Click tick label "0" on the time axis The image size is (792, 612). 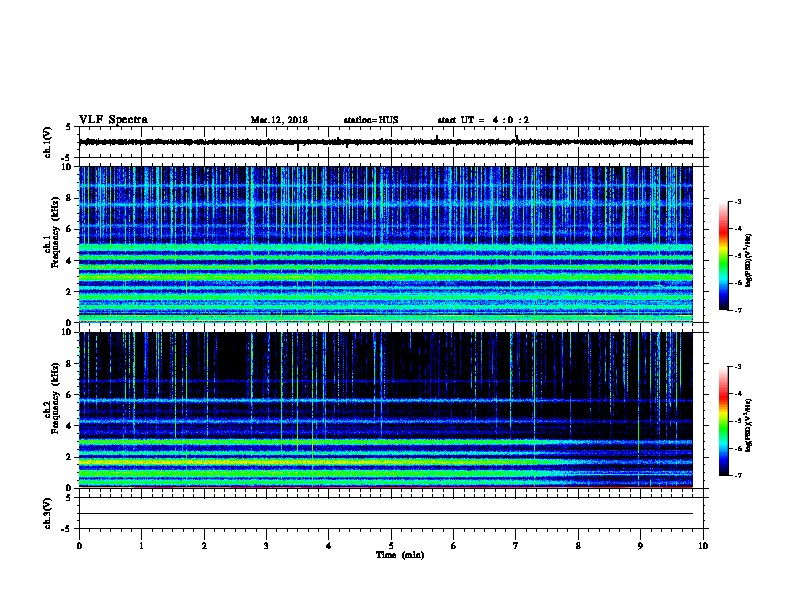(79, 545)
